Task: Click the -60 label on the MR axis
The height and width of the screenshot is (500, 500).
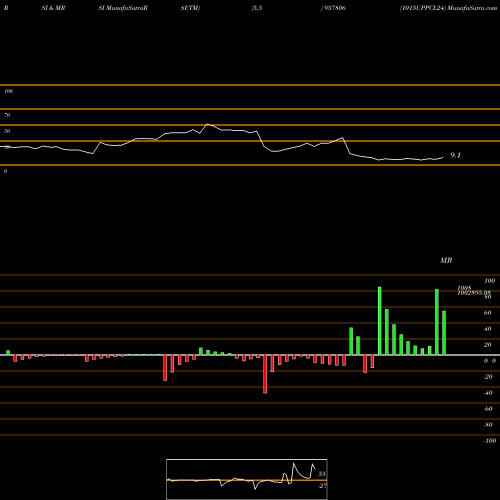Action: point(488,409)
